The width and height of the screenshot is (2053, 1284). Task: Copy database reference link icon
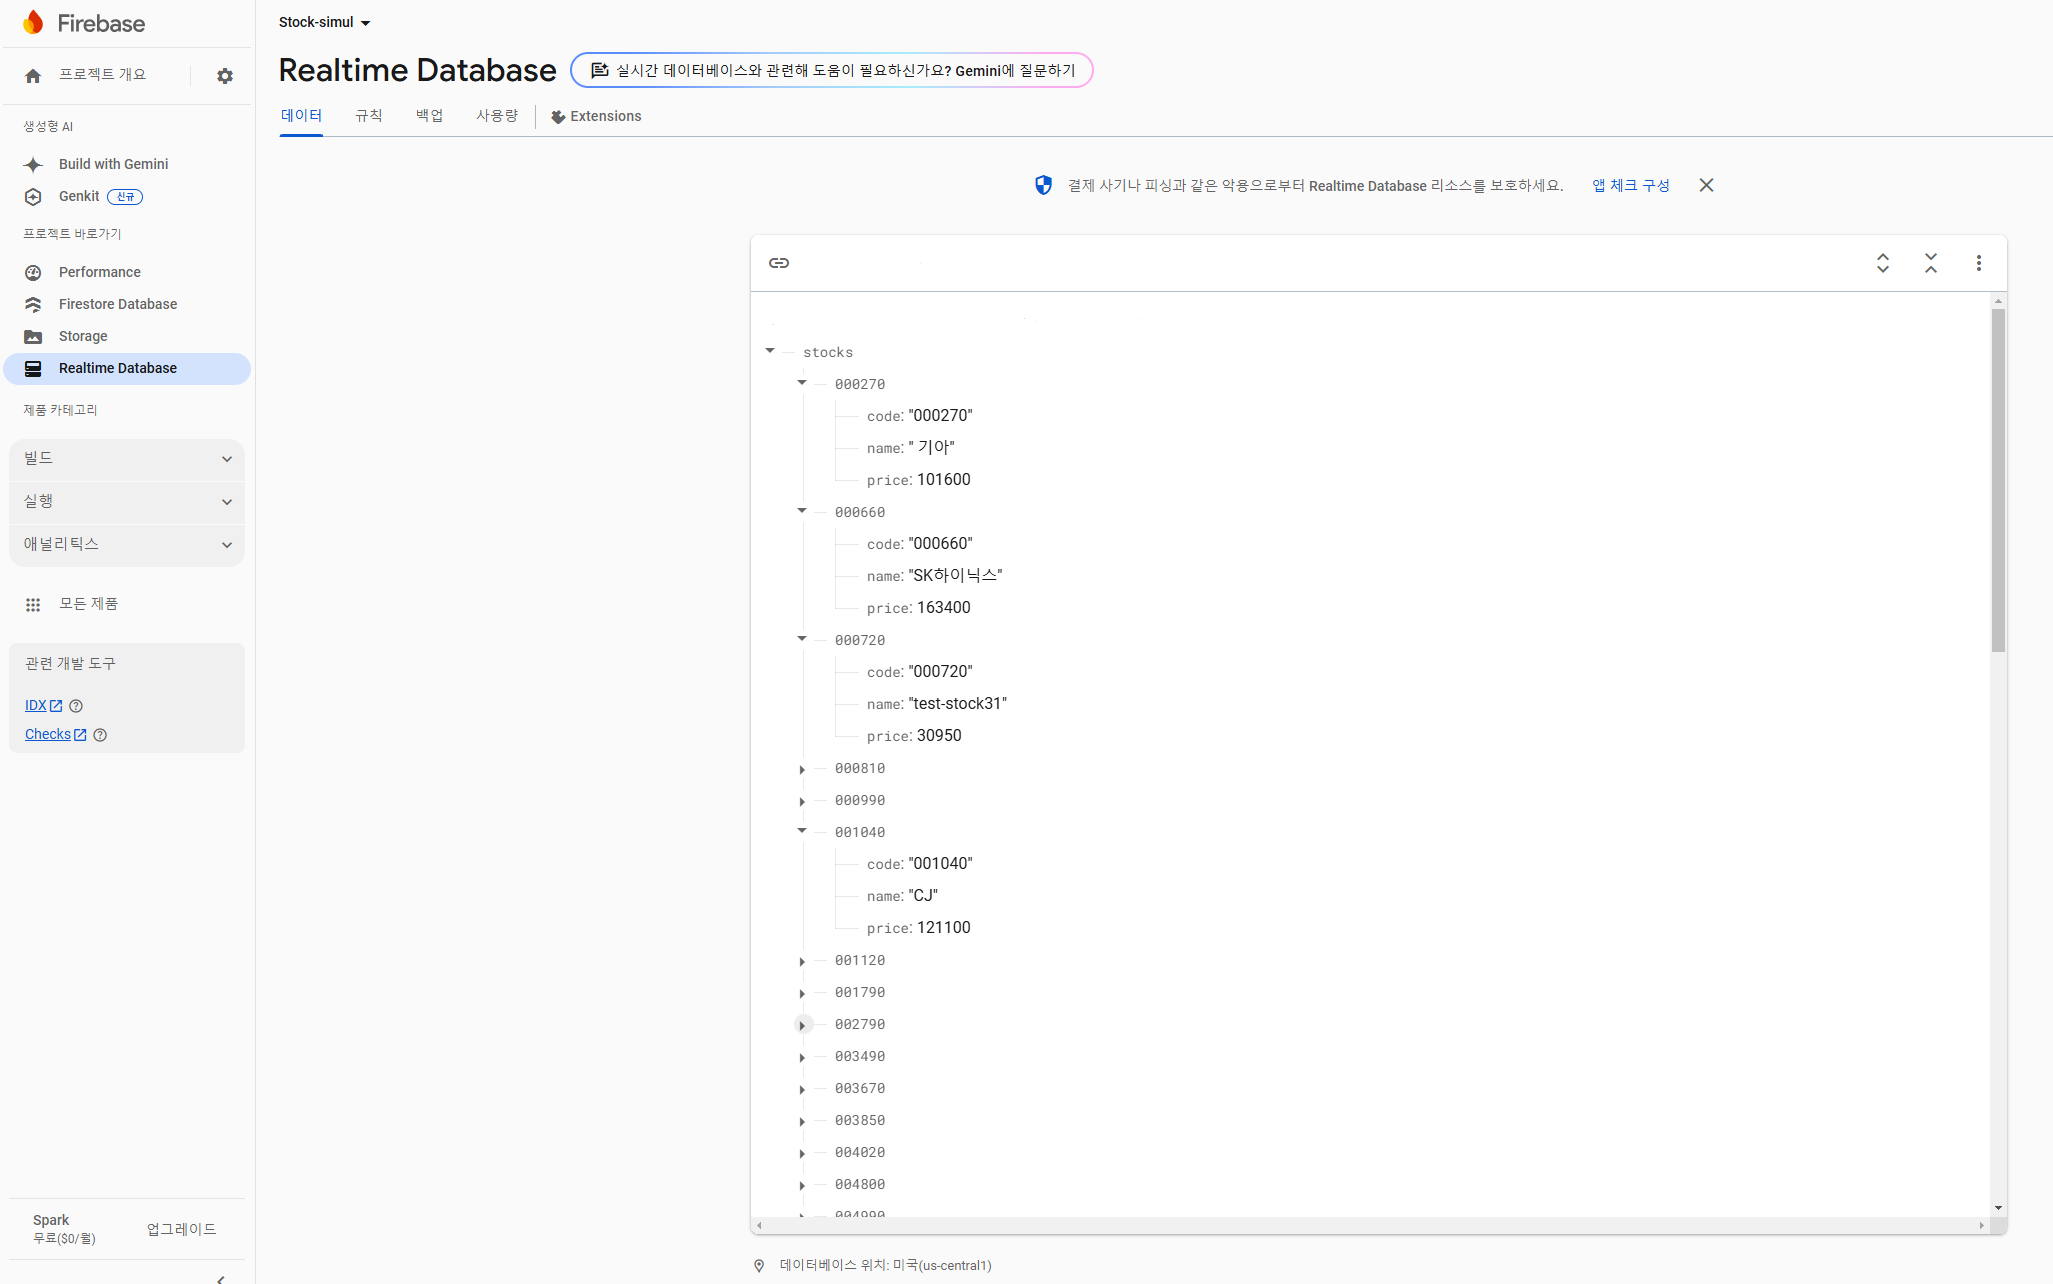[x=779, y=263]
